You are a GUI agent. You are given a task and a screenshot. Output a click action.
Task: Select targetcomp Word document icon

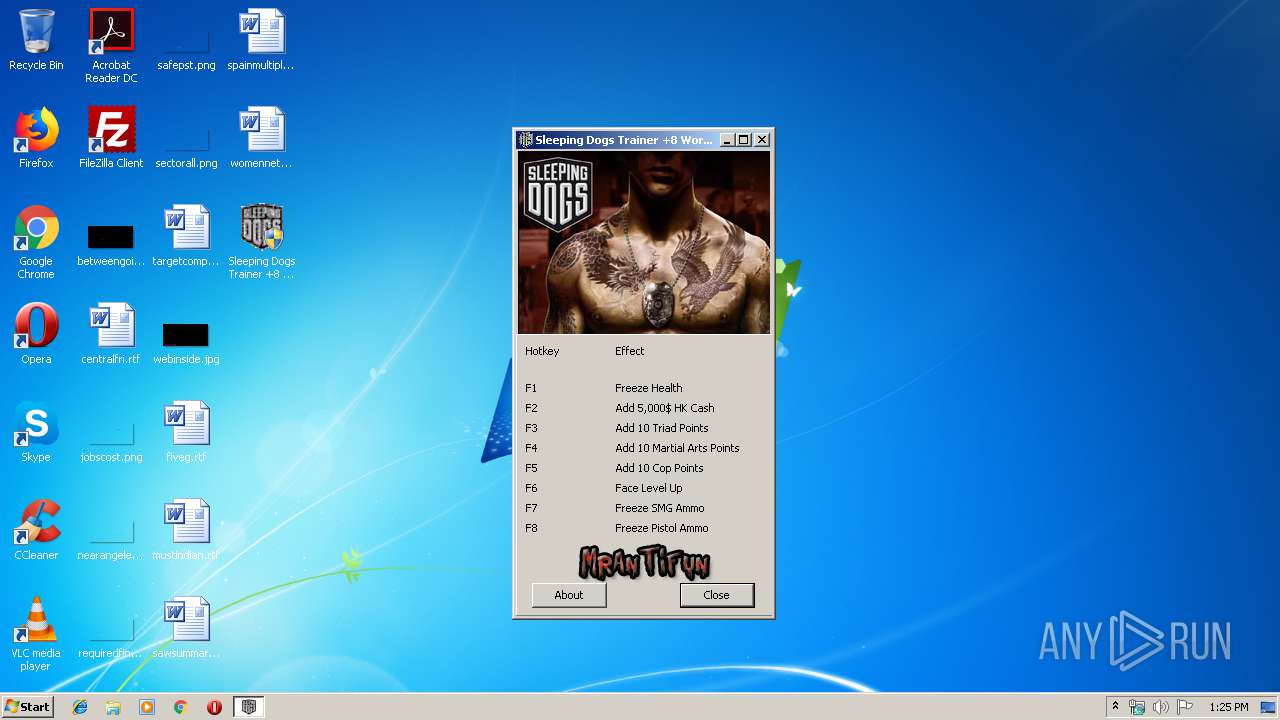click(186, 236)
